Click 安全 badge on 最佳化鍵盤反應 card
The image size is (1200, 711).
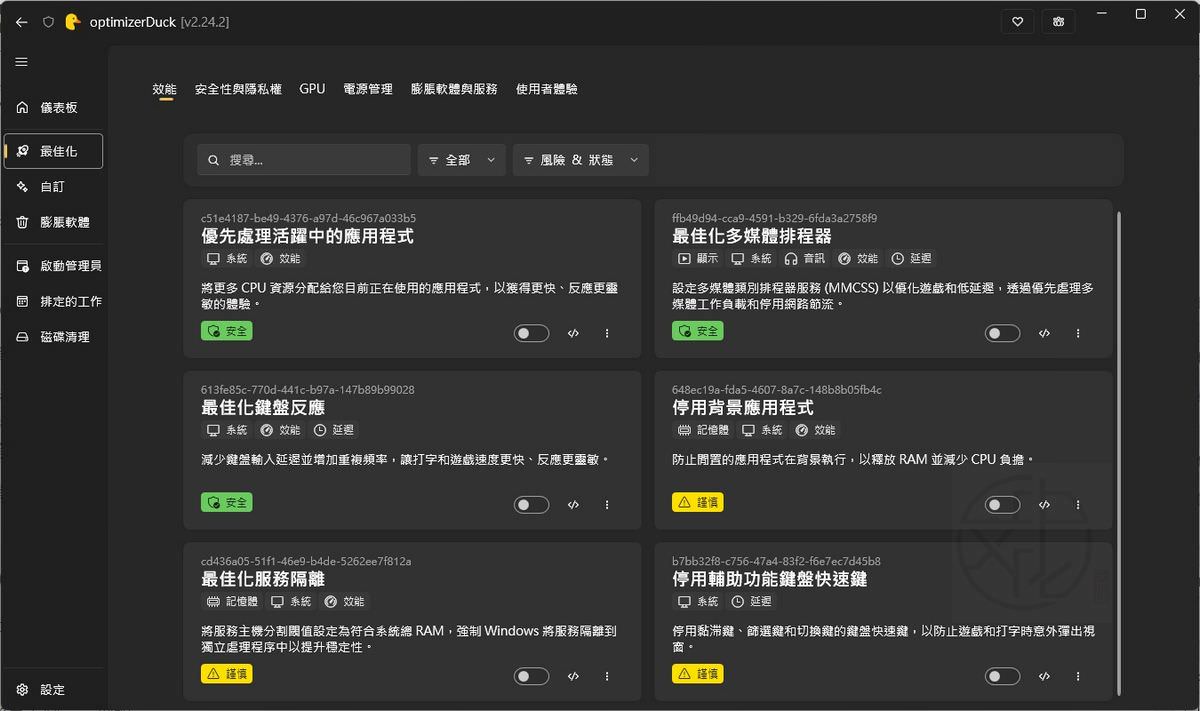[227, 502]
